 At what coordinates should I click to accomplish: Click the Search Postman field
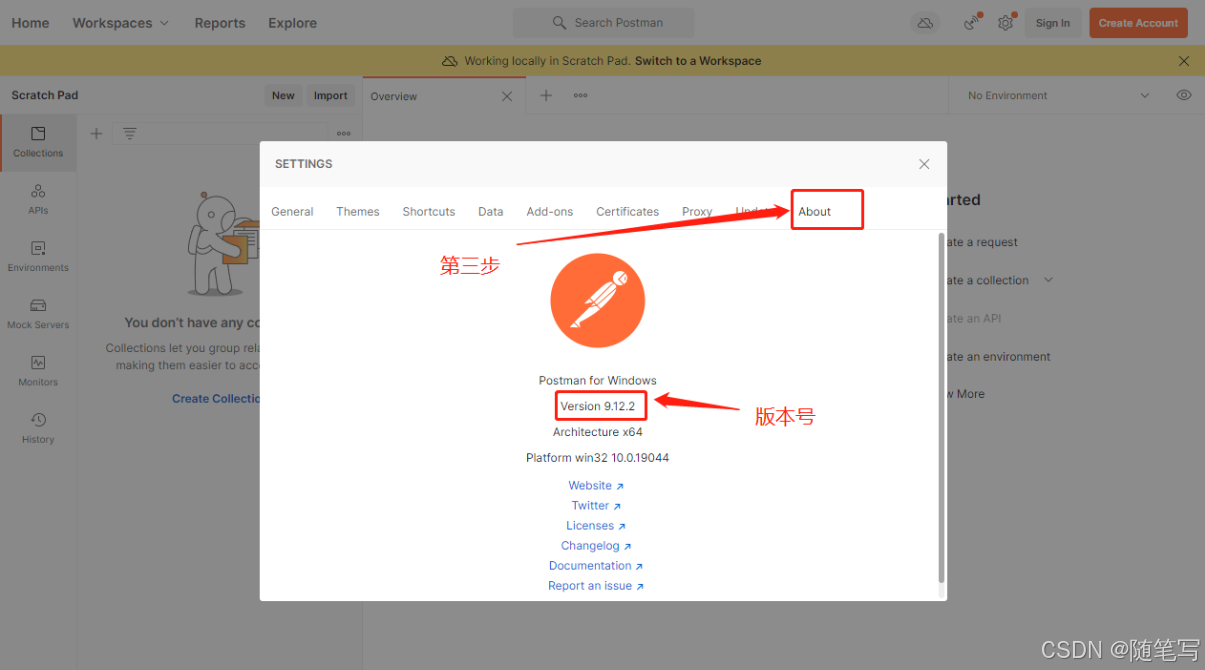[603, 22]
